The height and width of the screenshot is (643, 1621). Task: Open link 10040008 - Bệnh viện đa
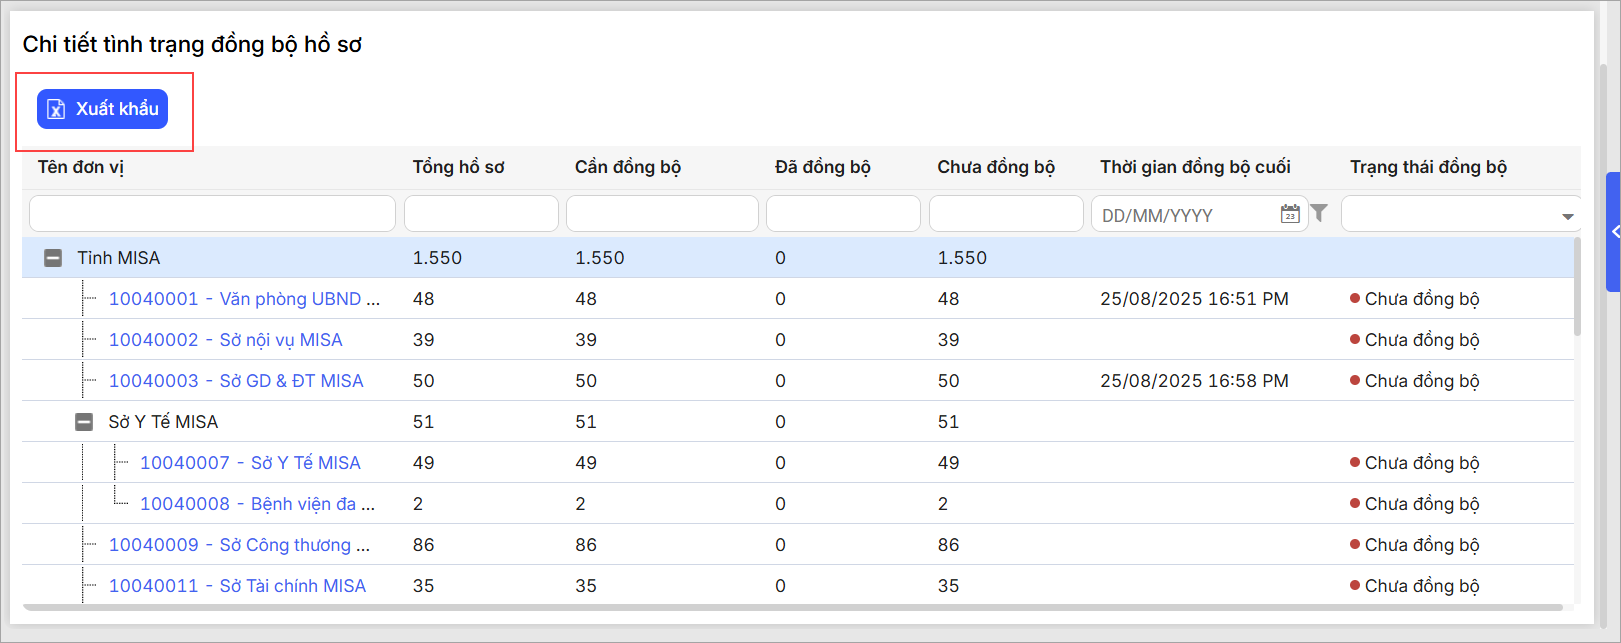[x=257, y=504]
